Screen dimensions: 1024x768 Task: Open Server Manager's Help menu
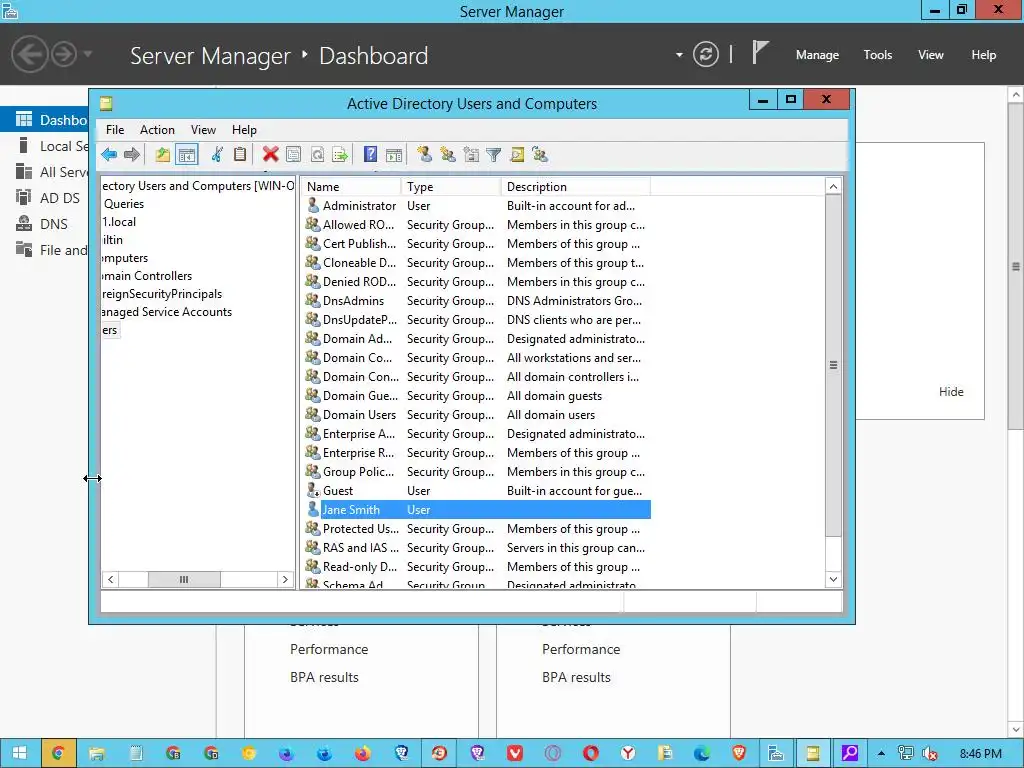tap(984, 55)
